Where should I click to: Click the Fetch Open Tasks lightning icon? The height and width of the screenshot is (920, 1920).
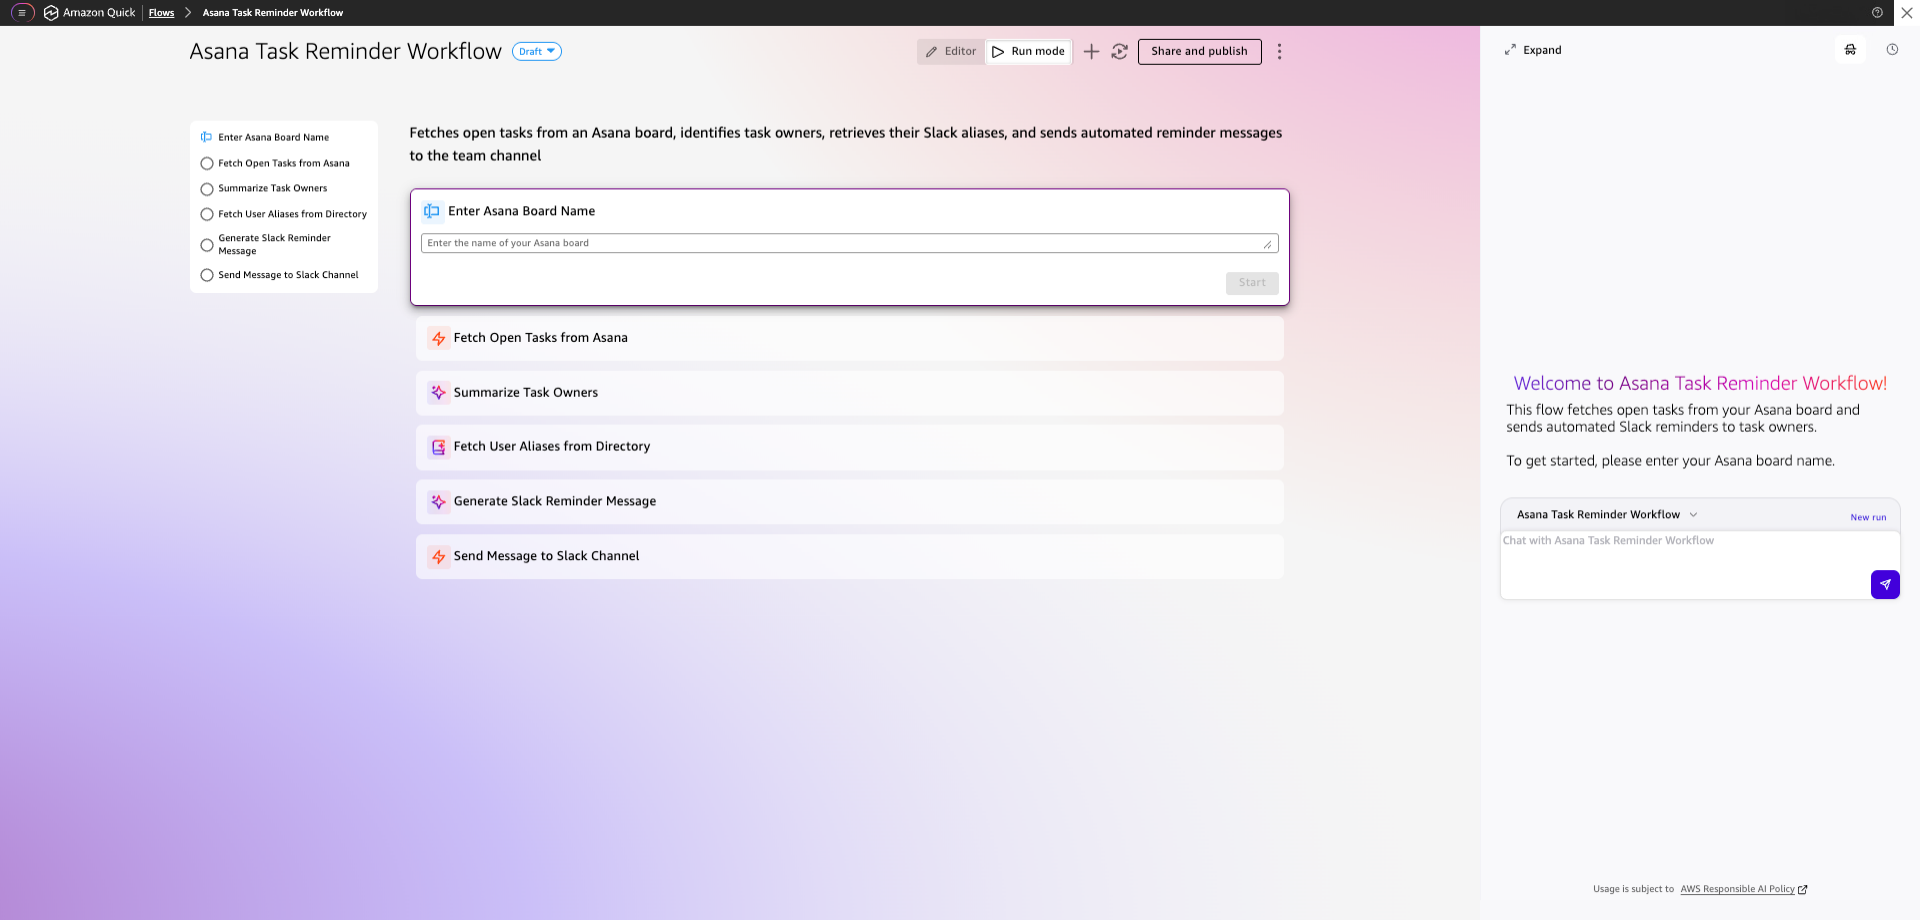click(438, 338)
